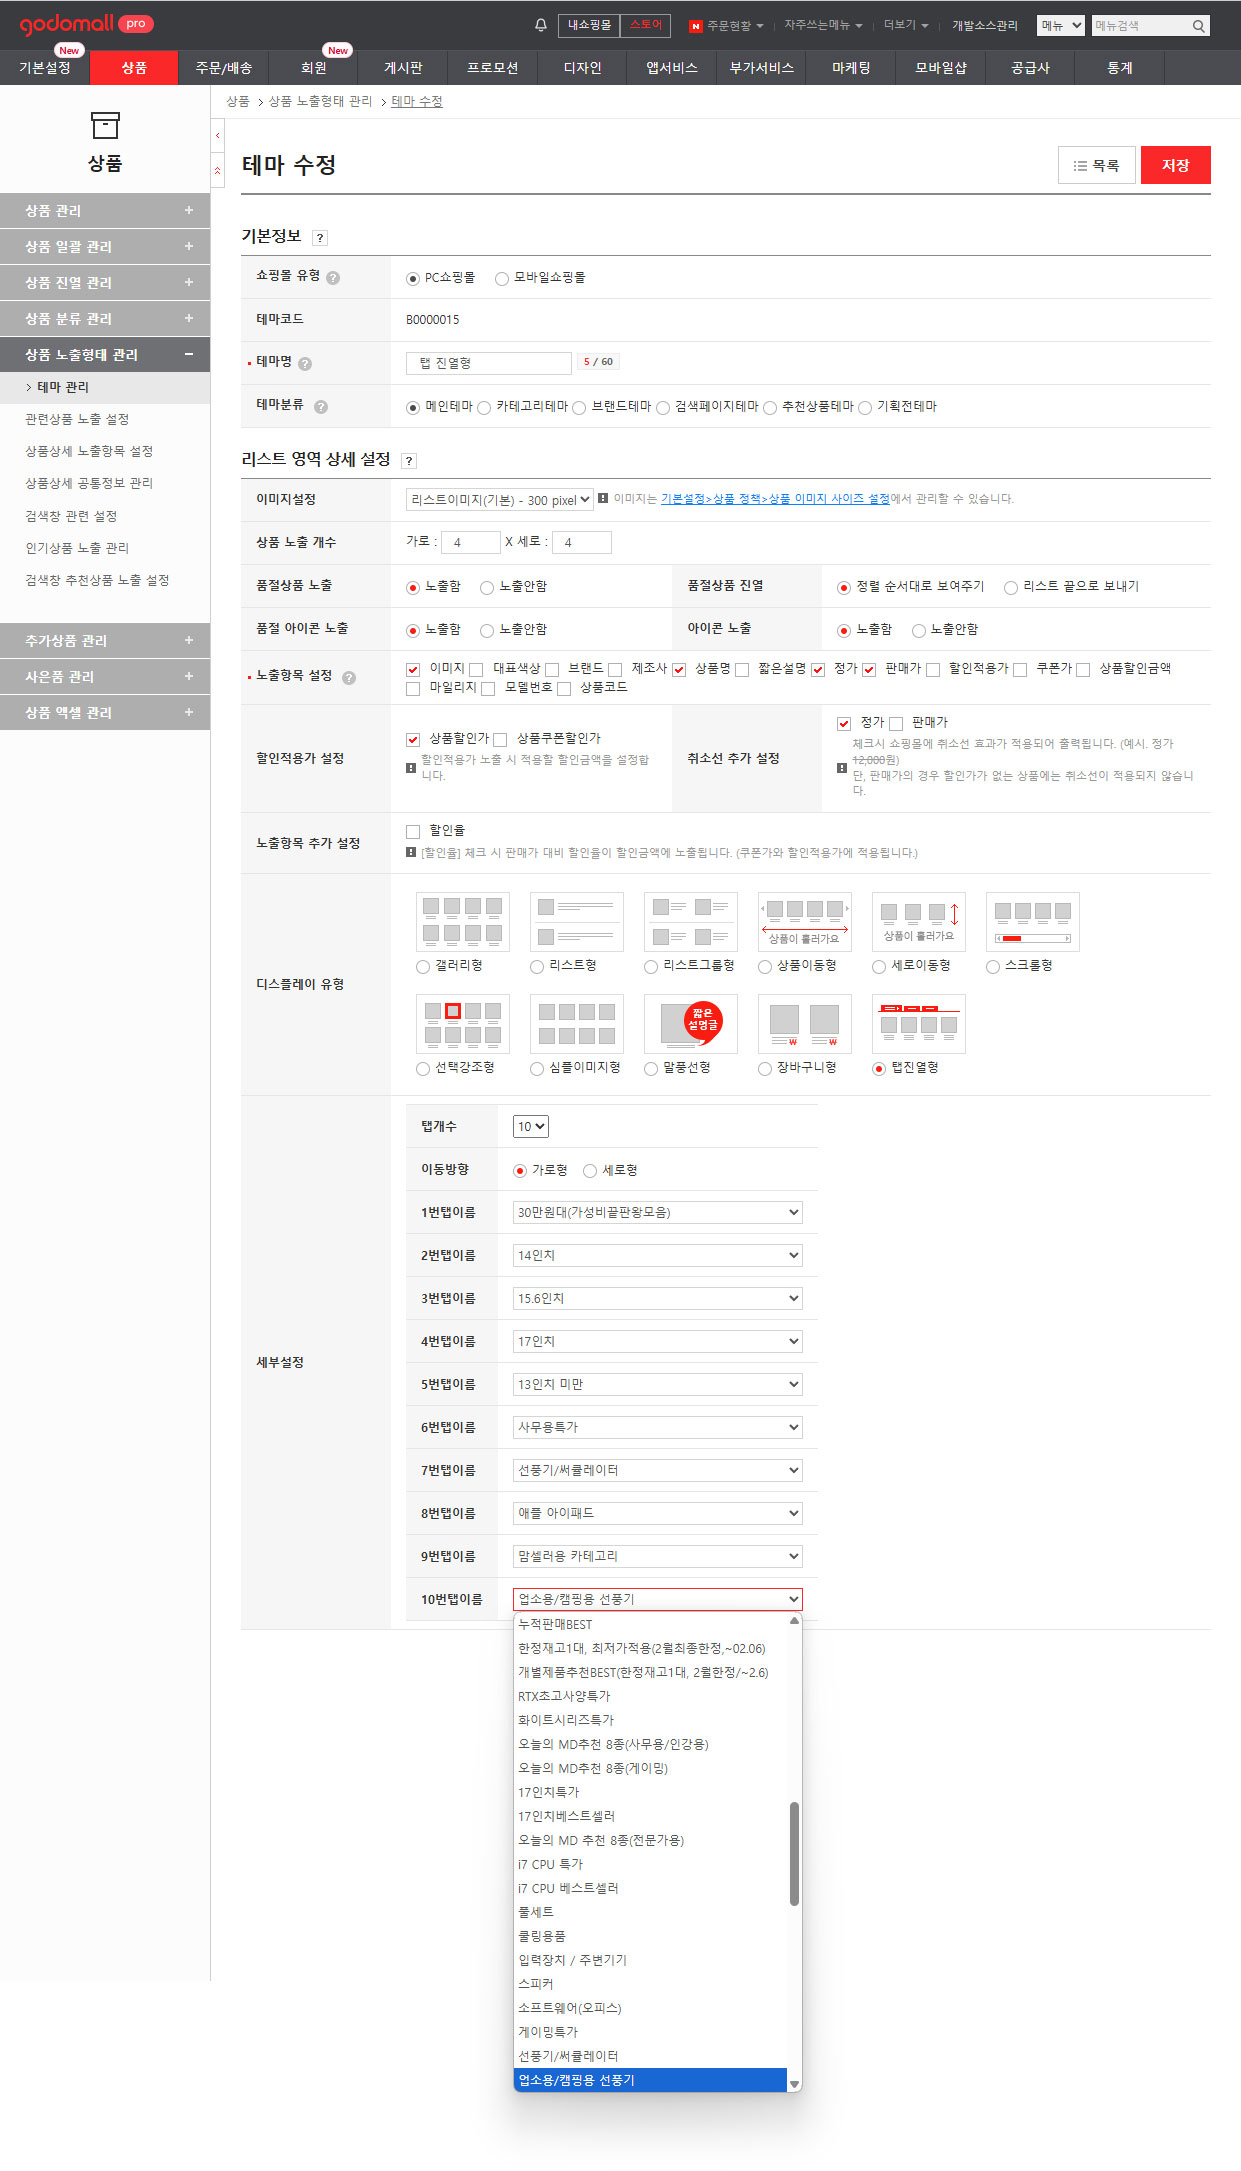Toggle the 할인율 checkbox
The width and height of the screenshot is (1241, 2171).
[413, 832]
